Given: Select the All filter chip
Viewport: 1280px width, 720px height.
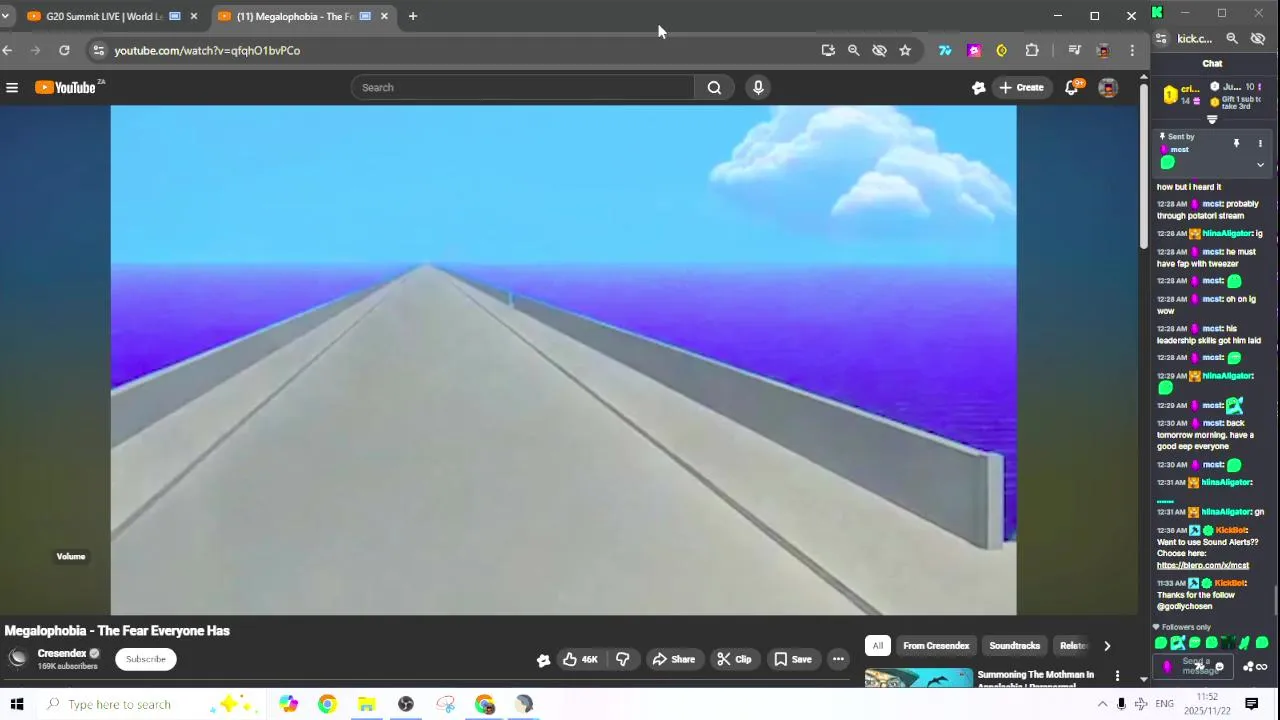Looking at the screenshot, I should [878, 646].
